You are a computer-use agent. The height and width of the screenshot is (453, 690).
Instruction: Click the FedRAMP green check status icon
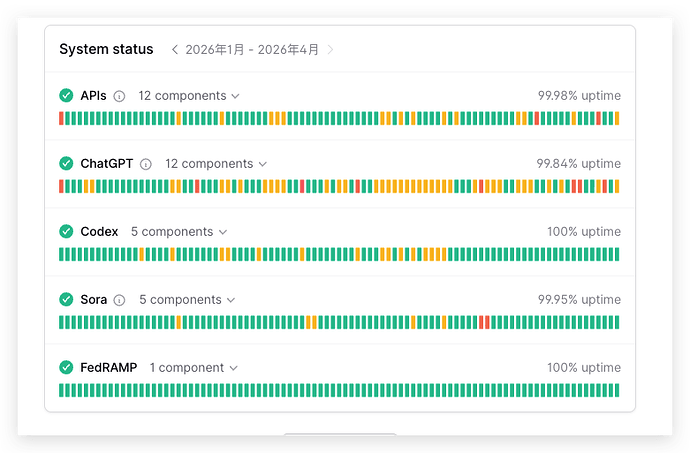66,367
